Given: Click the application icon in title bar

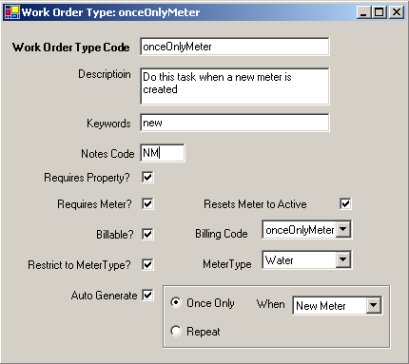Looking at the screenshot, I should pyautogui.click(x=12, y=12).
